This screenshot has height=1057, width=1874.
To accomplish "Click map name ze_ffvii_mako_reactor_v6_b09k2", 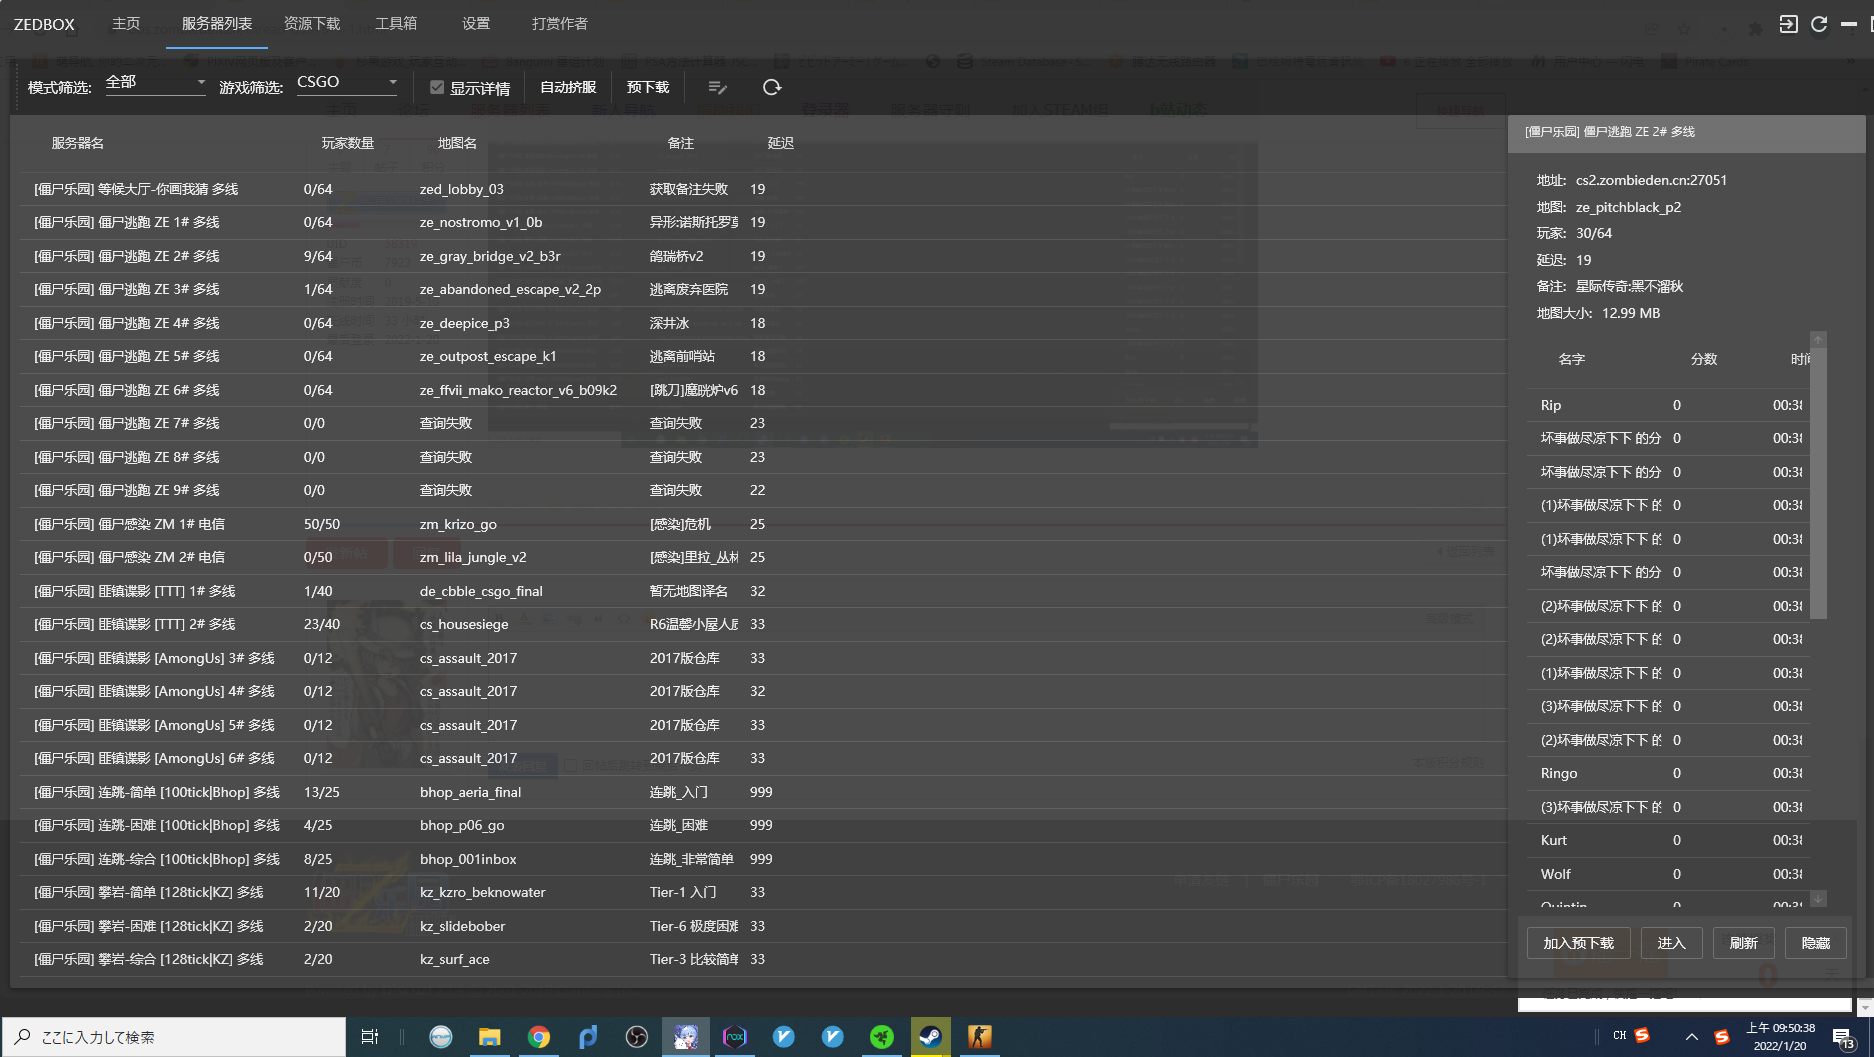I will click(518, 390).
